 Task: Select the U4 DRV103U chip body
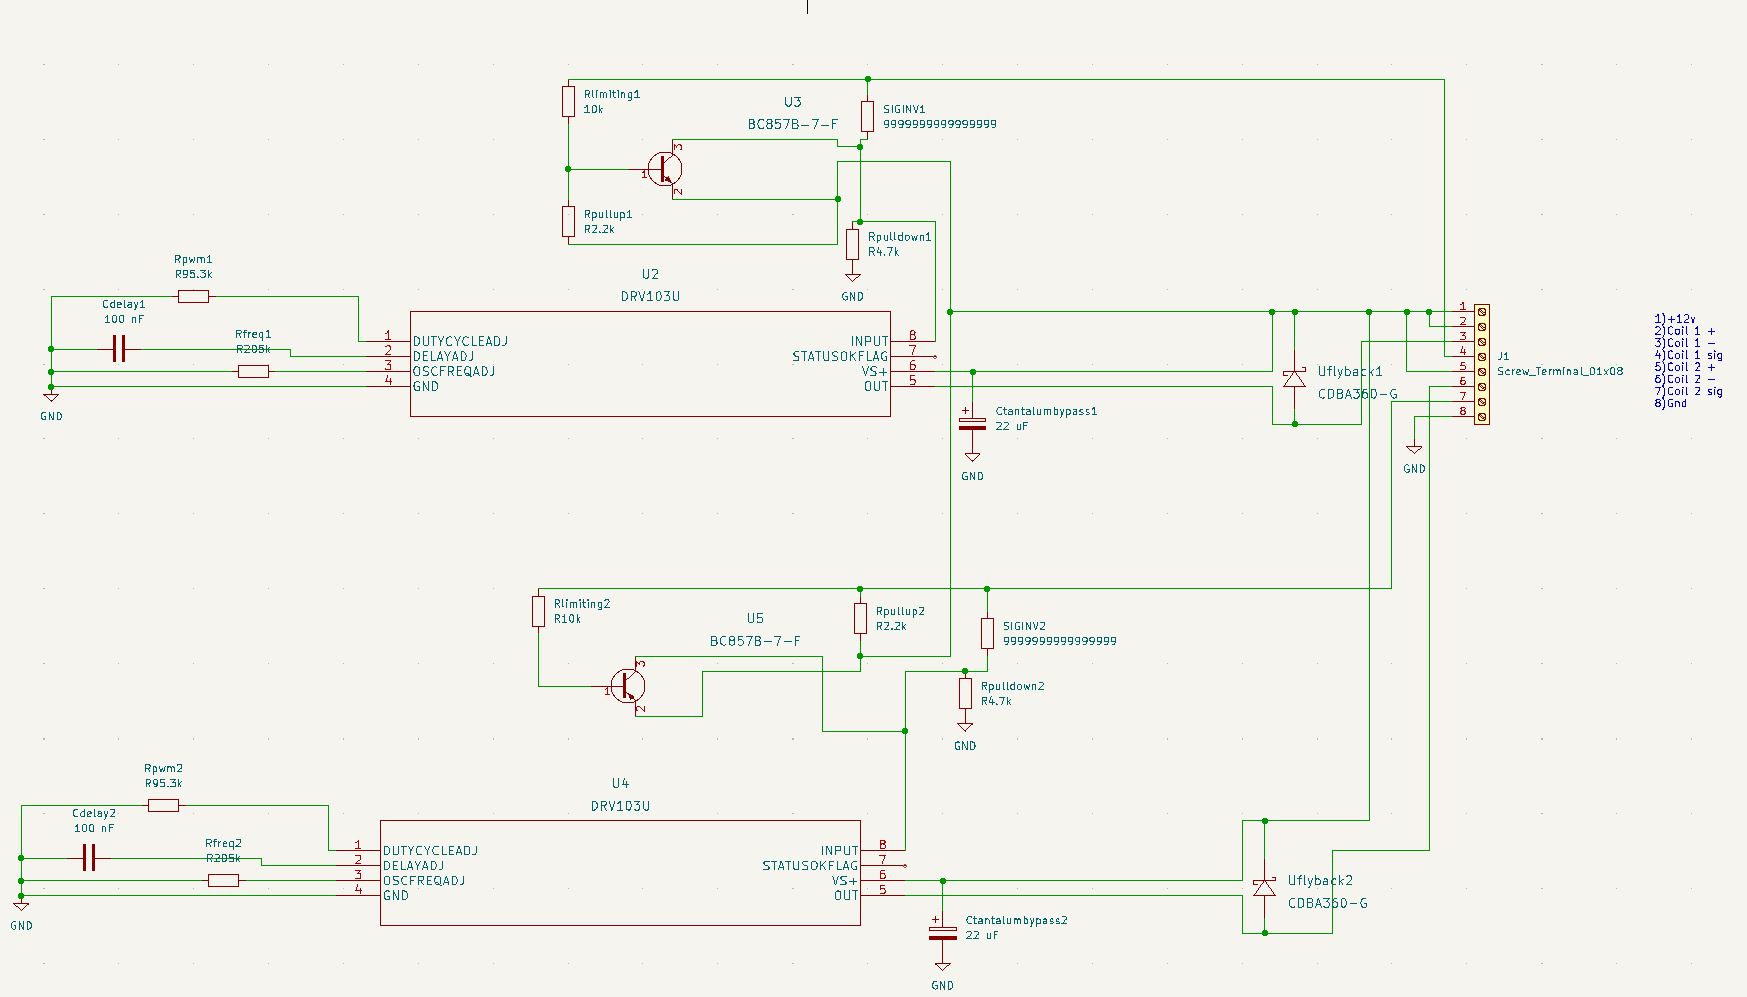point(620,872)
